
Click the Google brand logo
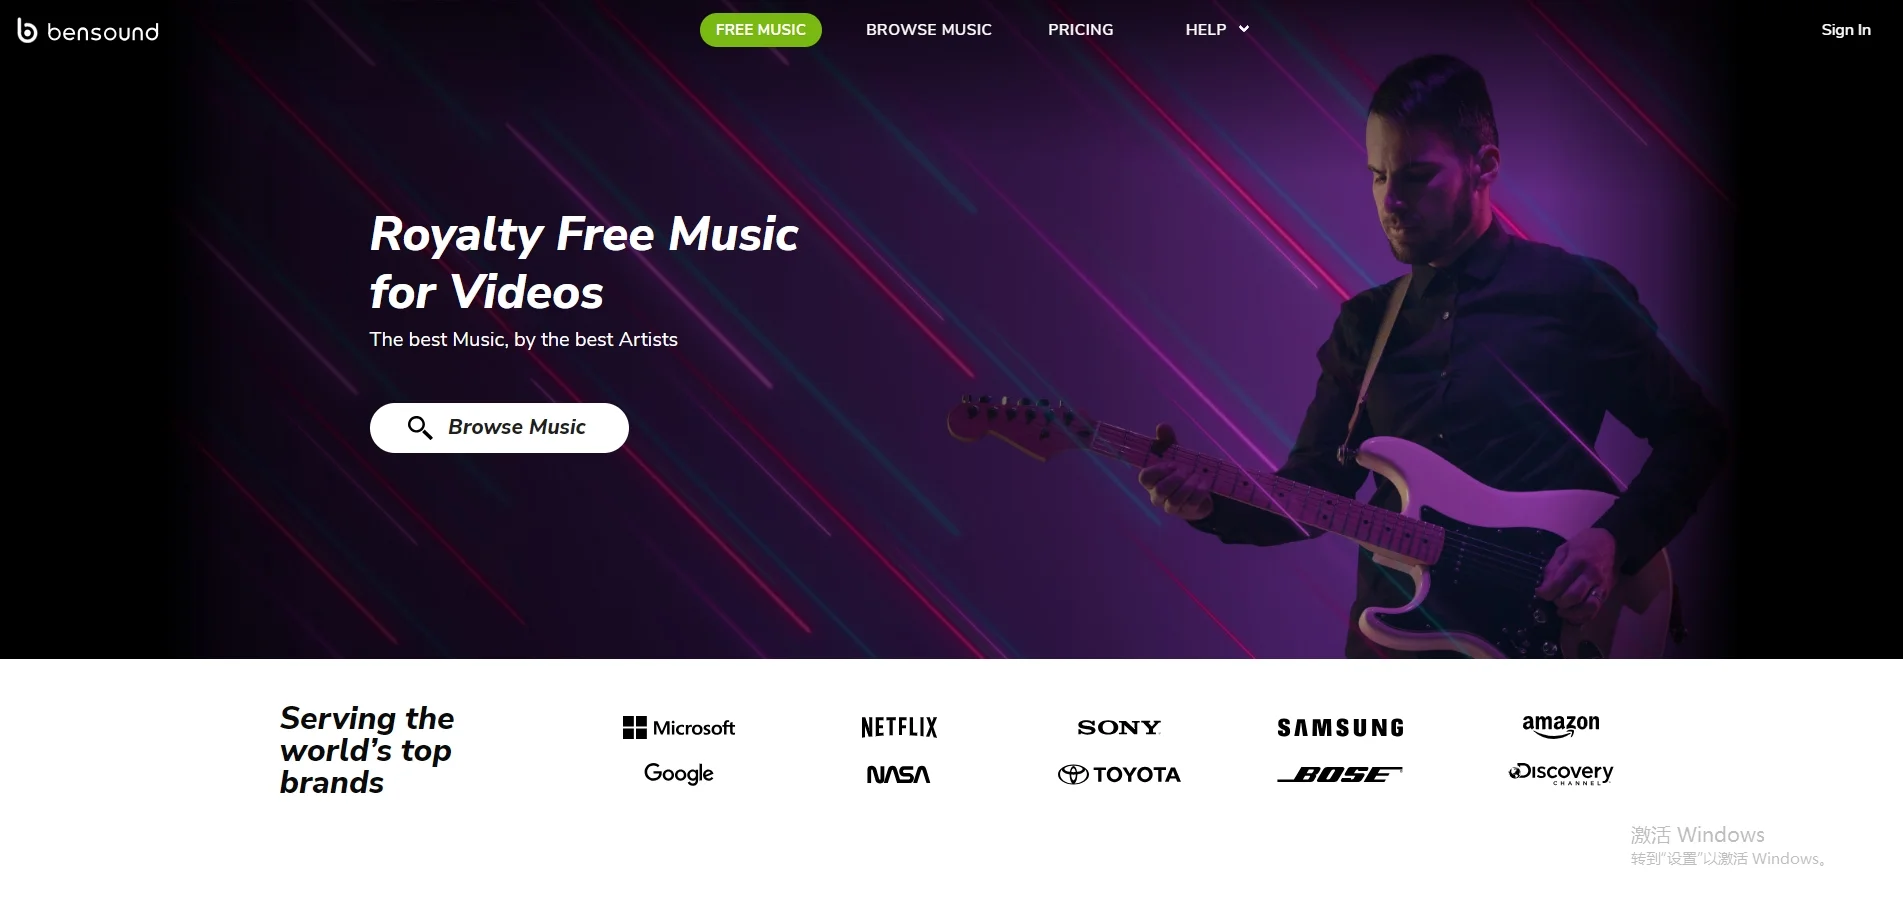pyautogui.click(x=678, y=773)
